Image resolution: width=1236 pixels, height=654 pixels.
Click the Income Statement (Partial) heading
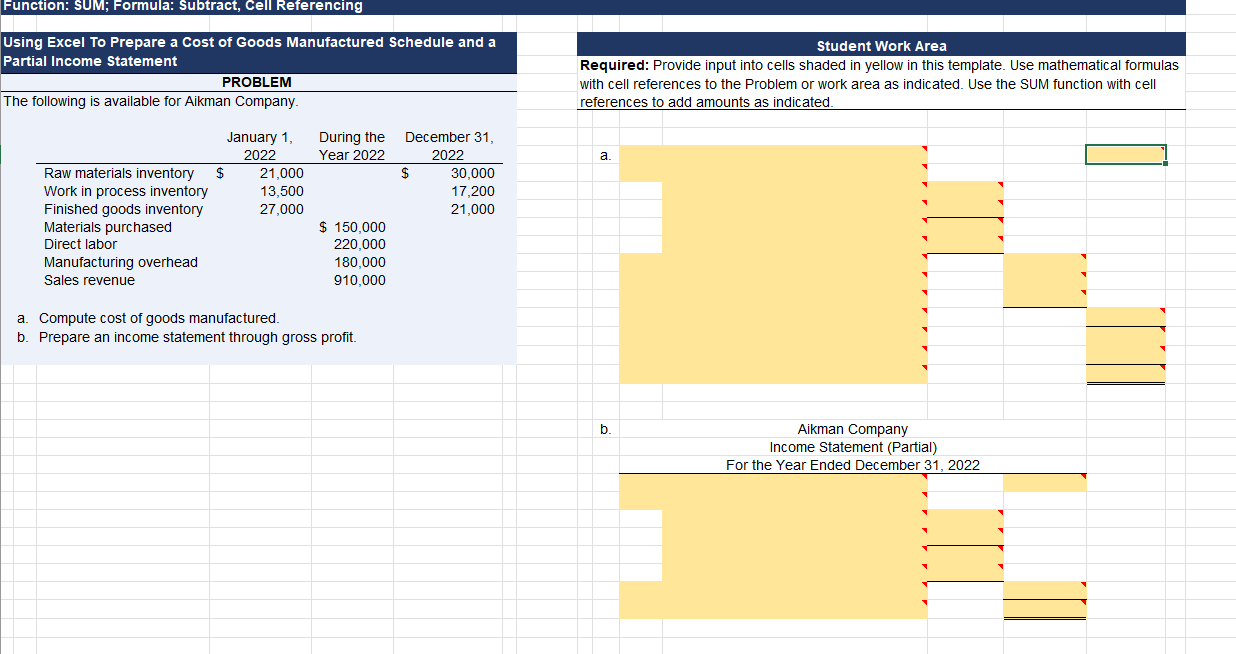[x=851, y=447]
